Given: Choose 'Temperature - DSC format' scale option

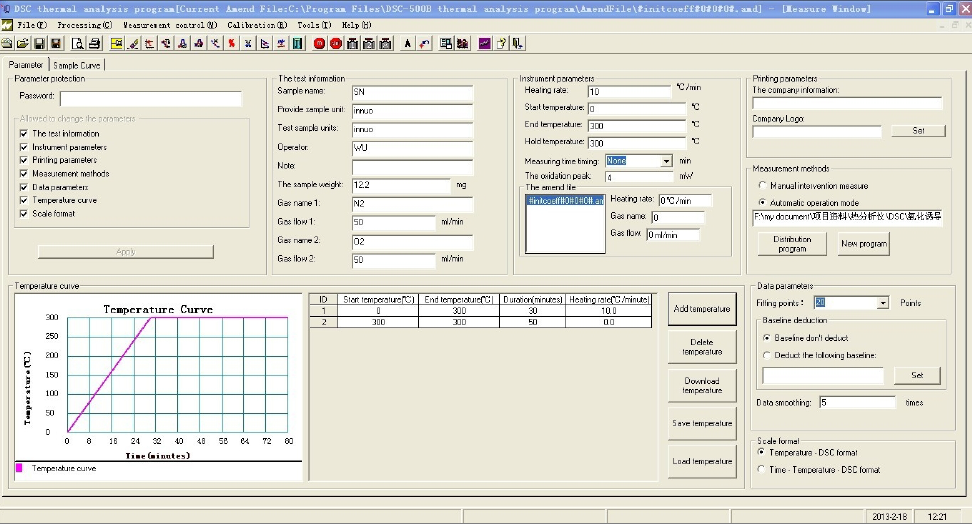Looking at the screenshot, I should [761, 452].
